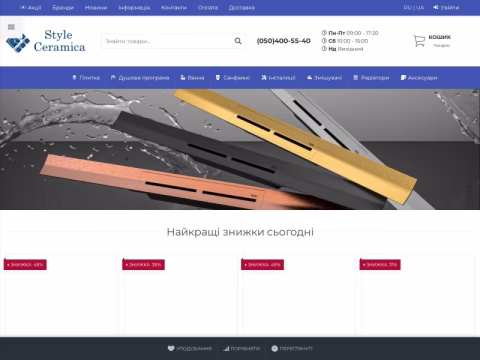Screen dimensions: 480x360
Task: Click the viewed items icon
Action: click(275, 348)
